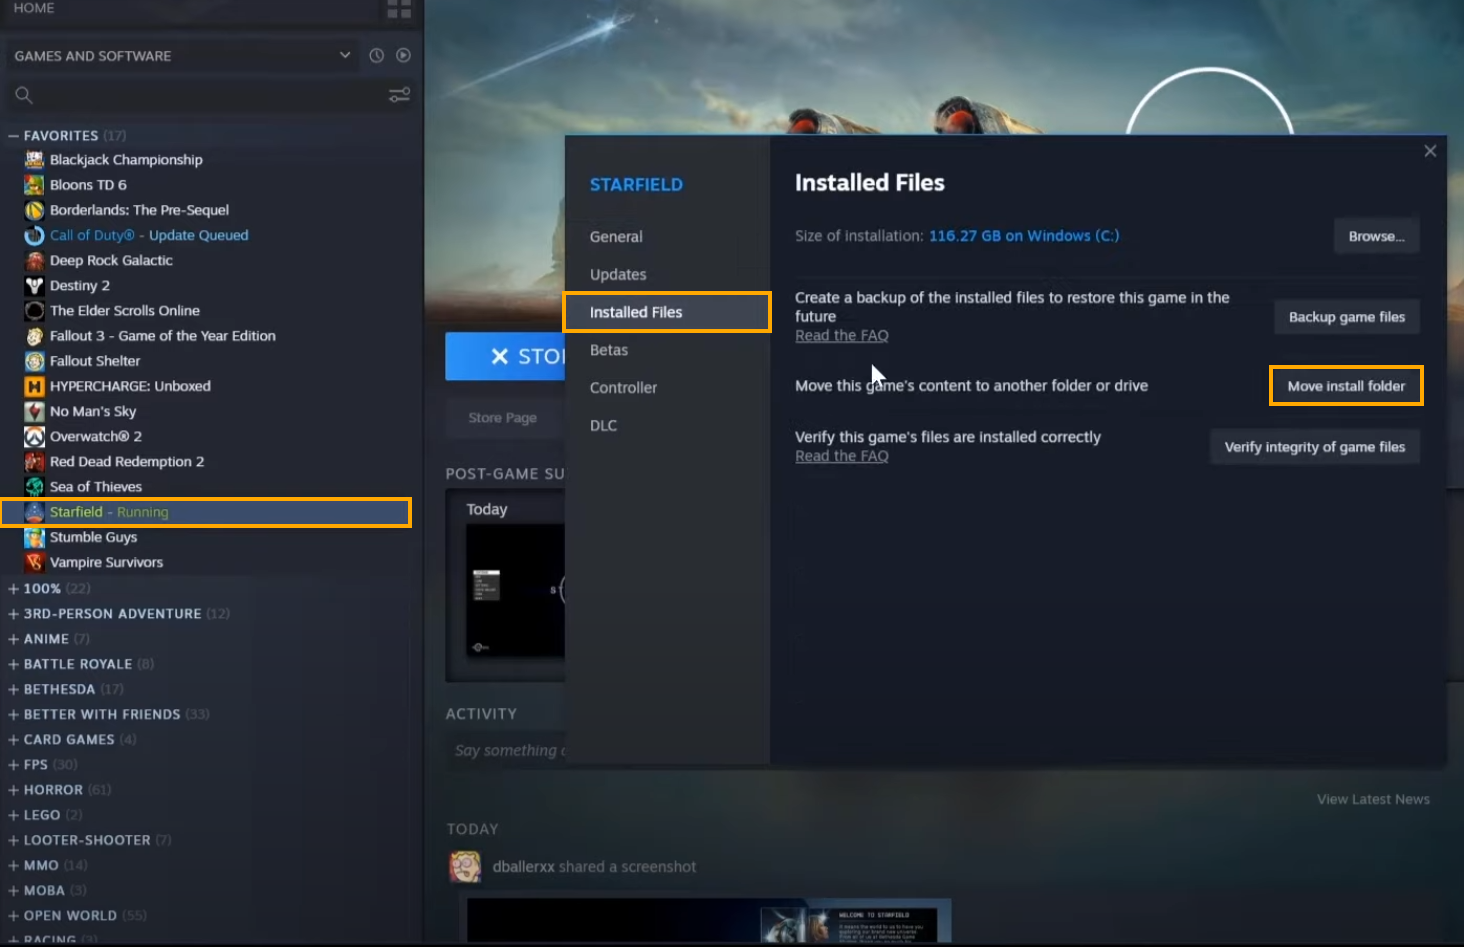Click View Latest News link
Screen dimensions: 1464x947
coord(1373,799)
